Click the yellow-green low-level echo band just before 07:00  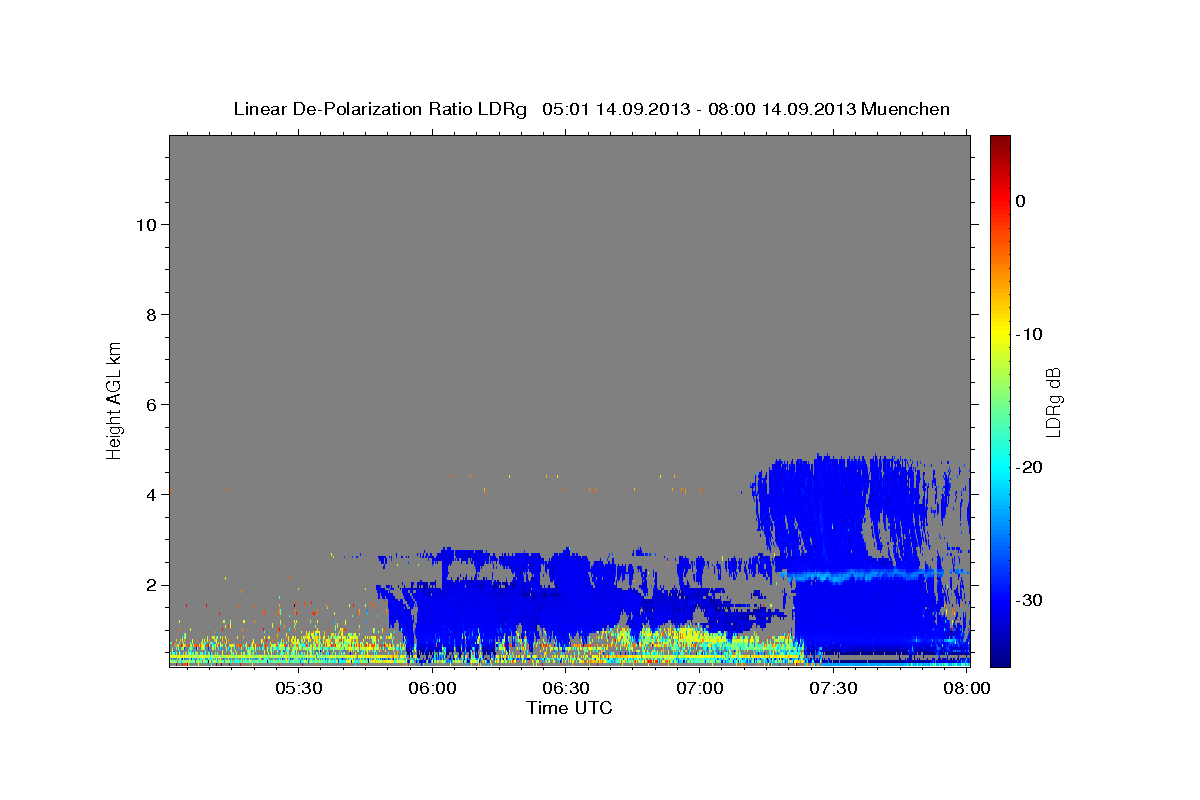680,637
